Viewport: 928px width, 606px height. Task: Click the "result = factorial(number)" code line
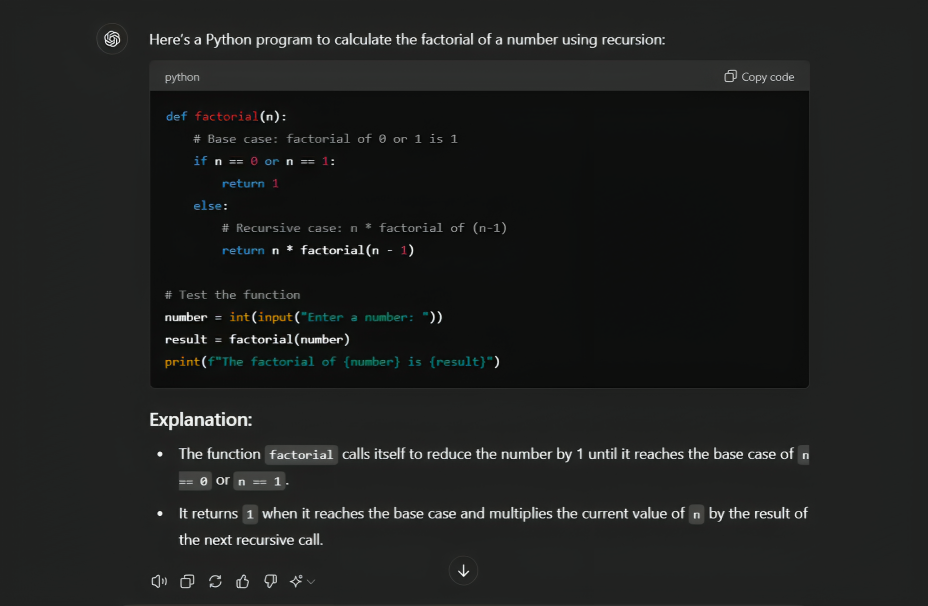pos(257,339)
